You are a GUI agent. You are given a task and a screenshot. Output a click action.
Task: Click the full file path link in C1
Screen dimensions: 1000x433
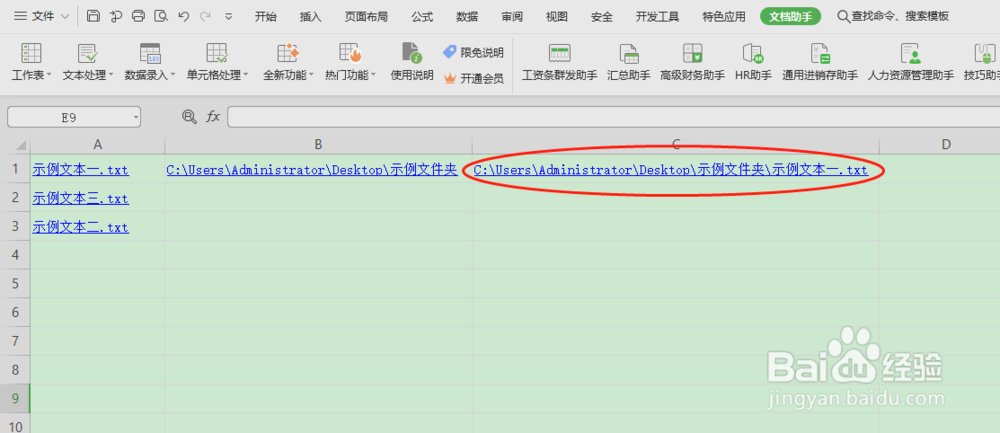(671, 170)
